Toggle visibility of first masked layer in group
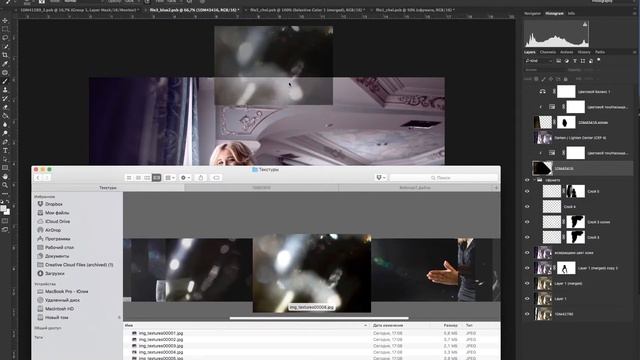Image resolution: width=640 pixels, height=360 pixels. 527,191
